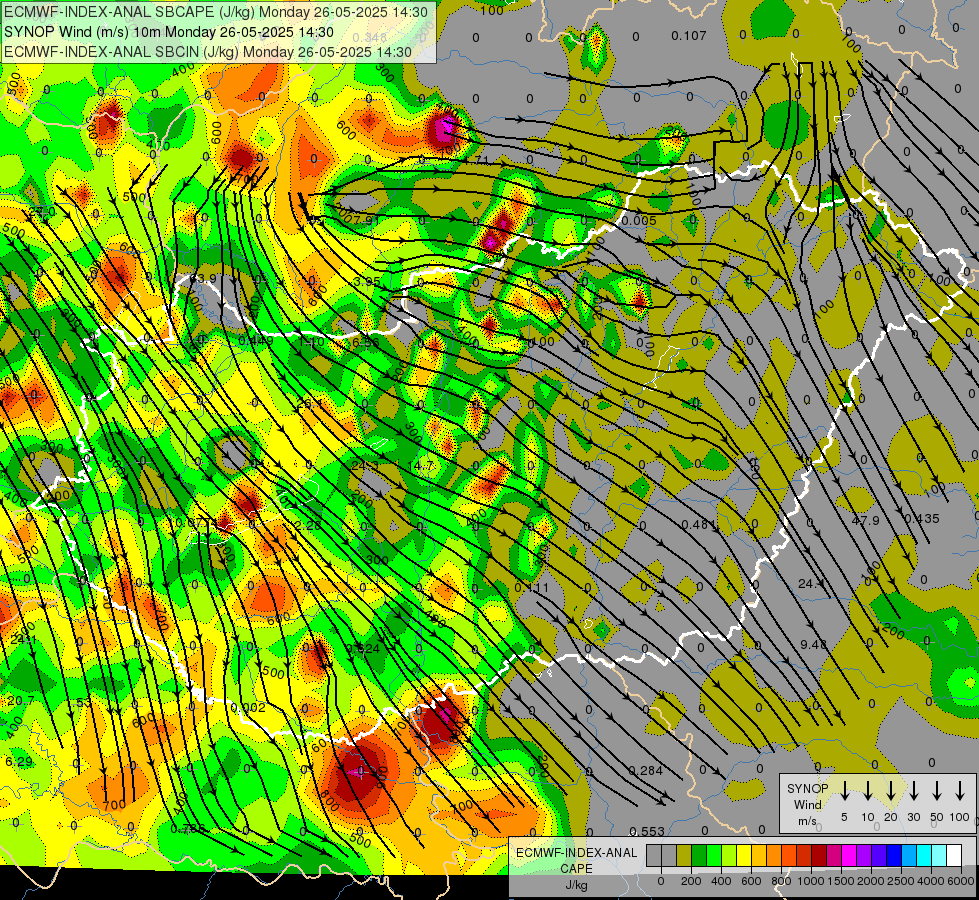Viewport: 979px width, 900px height.
Task: Click the '0.005' value on the map
Action: 639,220
